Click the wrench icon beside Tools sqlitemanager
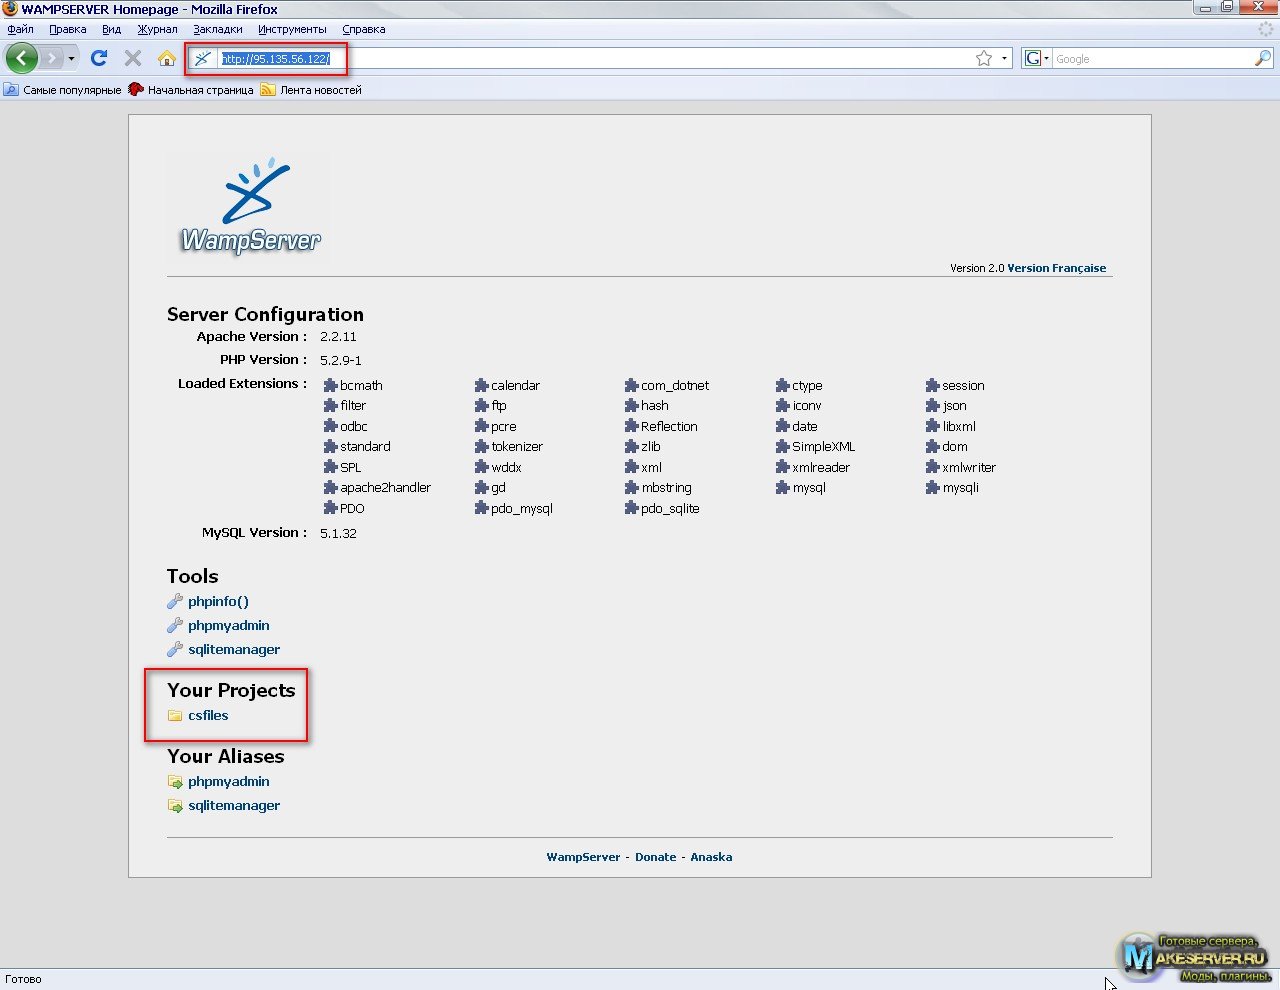The width and height of the screenshot is (1280, 990). (175, 649)
